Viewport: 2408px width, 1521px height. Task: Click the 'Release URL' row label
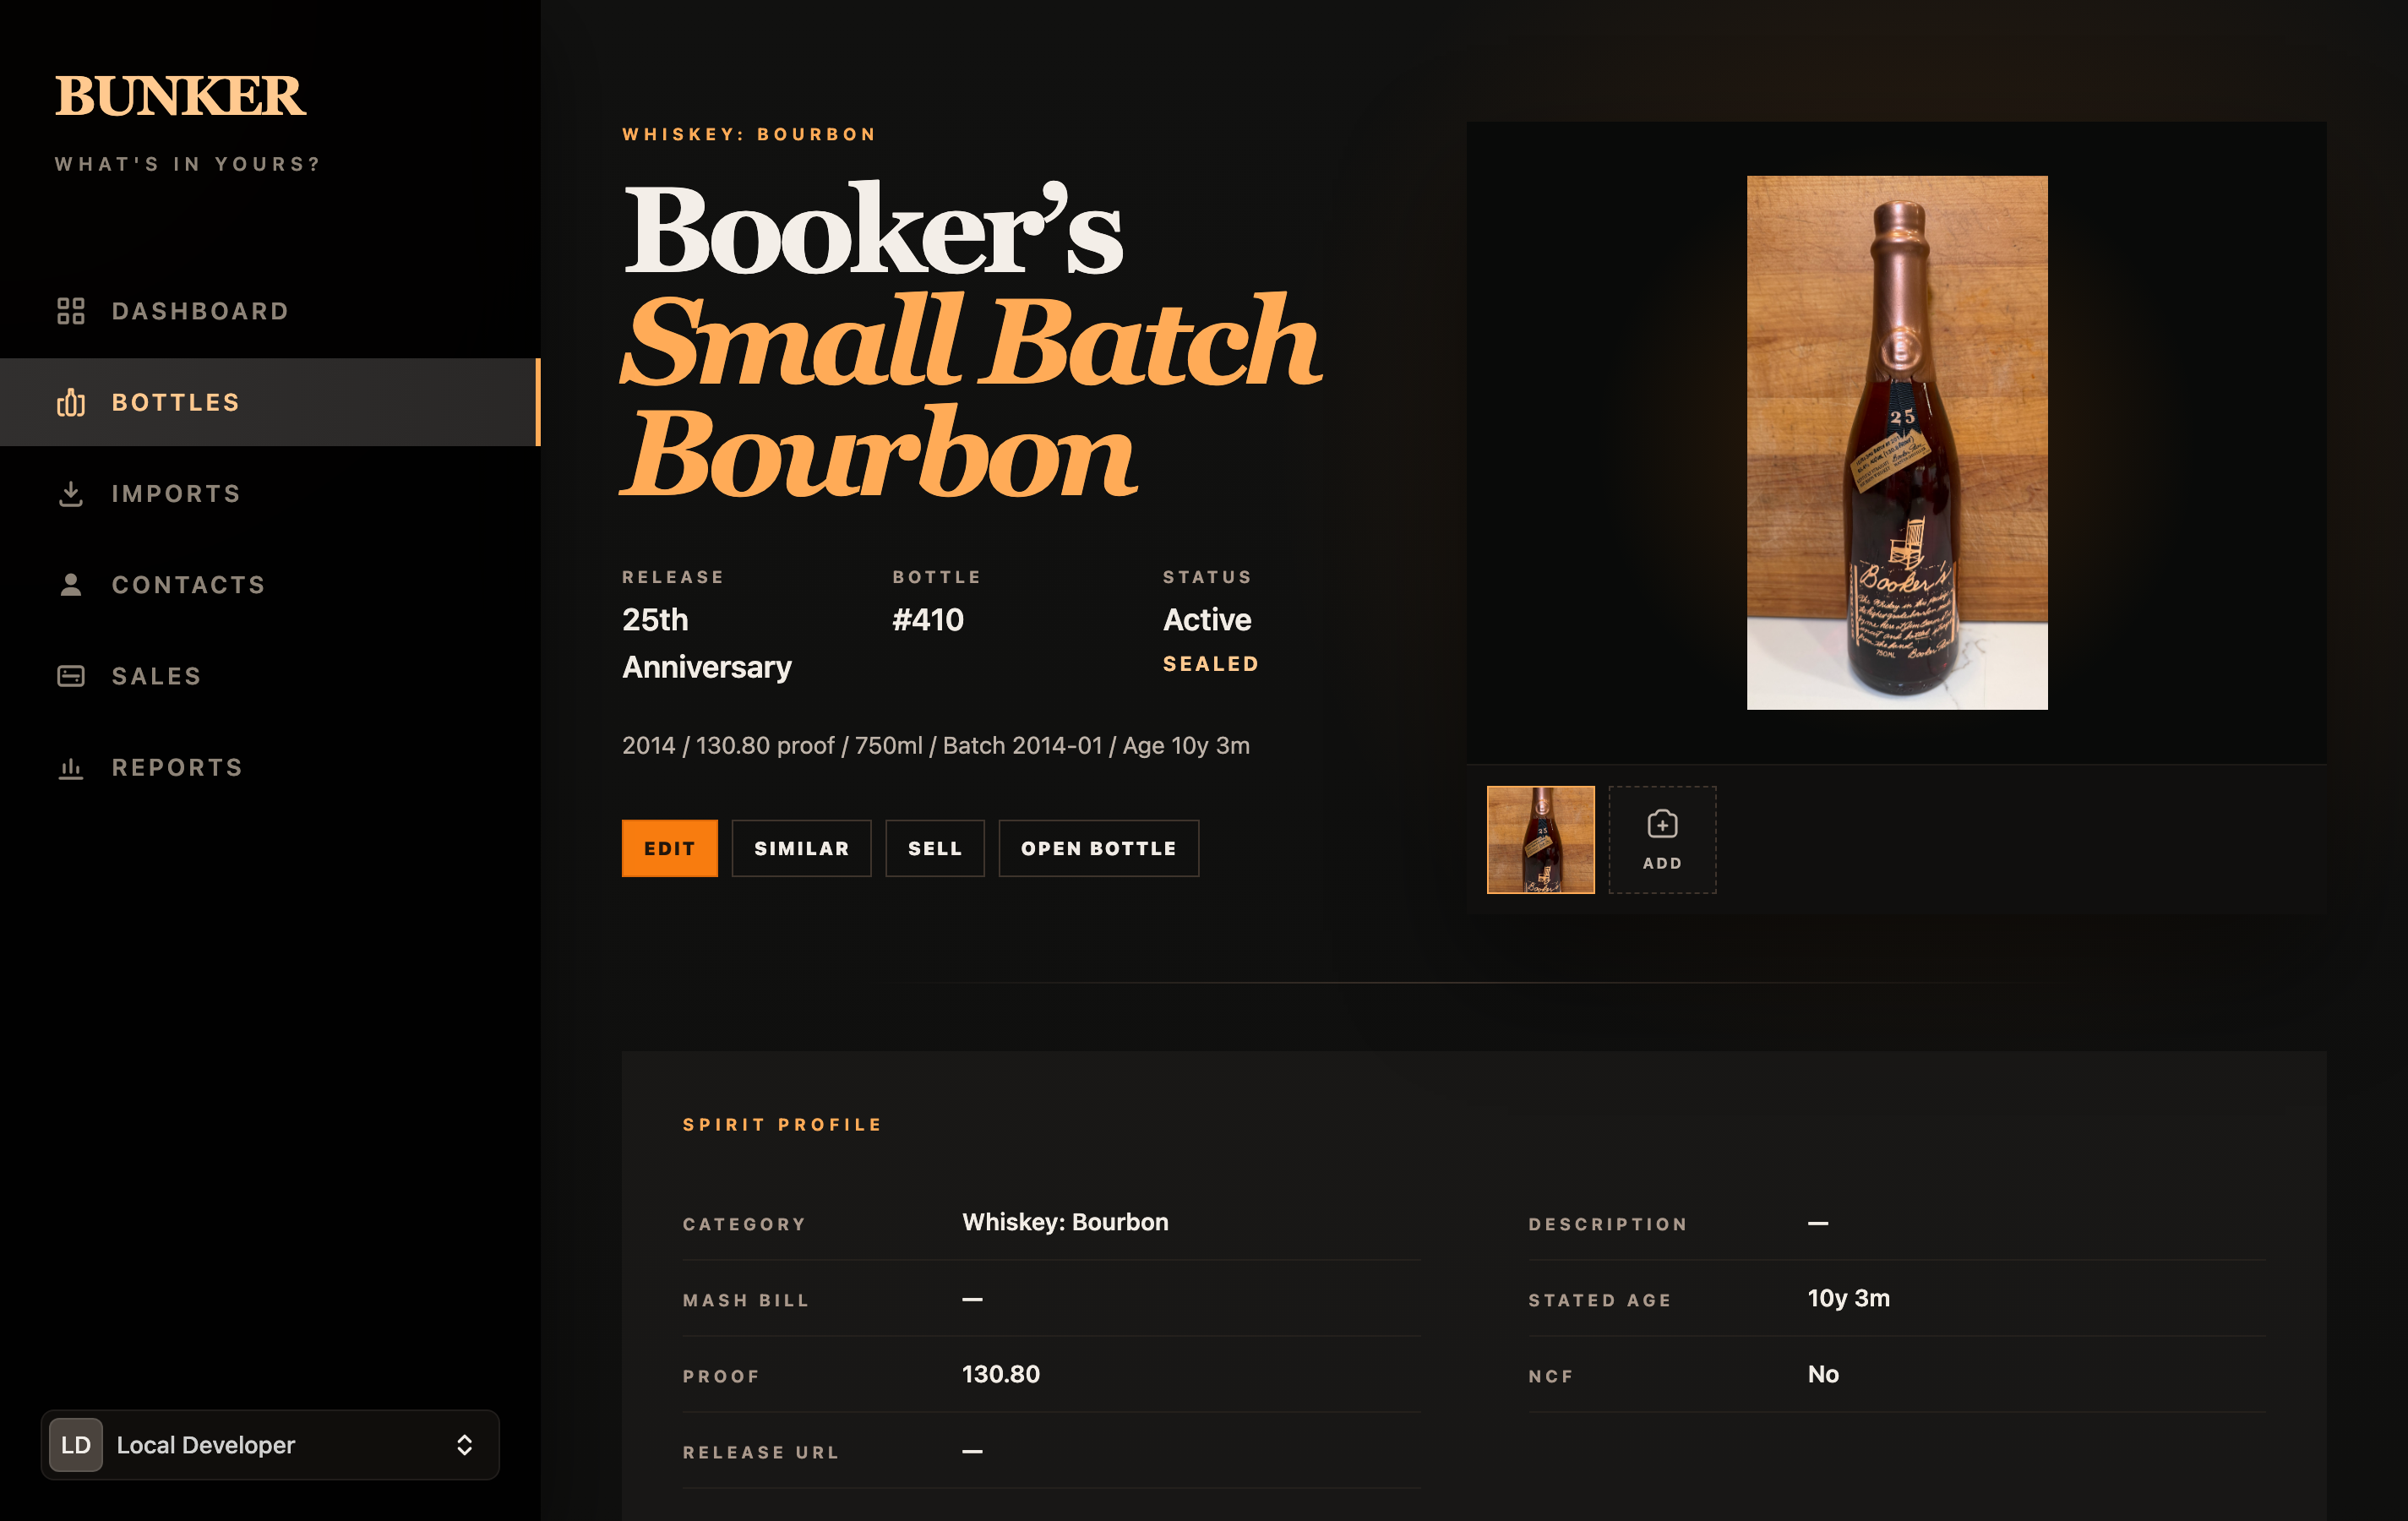point(761,1453)
